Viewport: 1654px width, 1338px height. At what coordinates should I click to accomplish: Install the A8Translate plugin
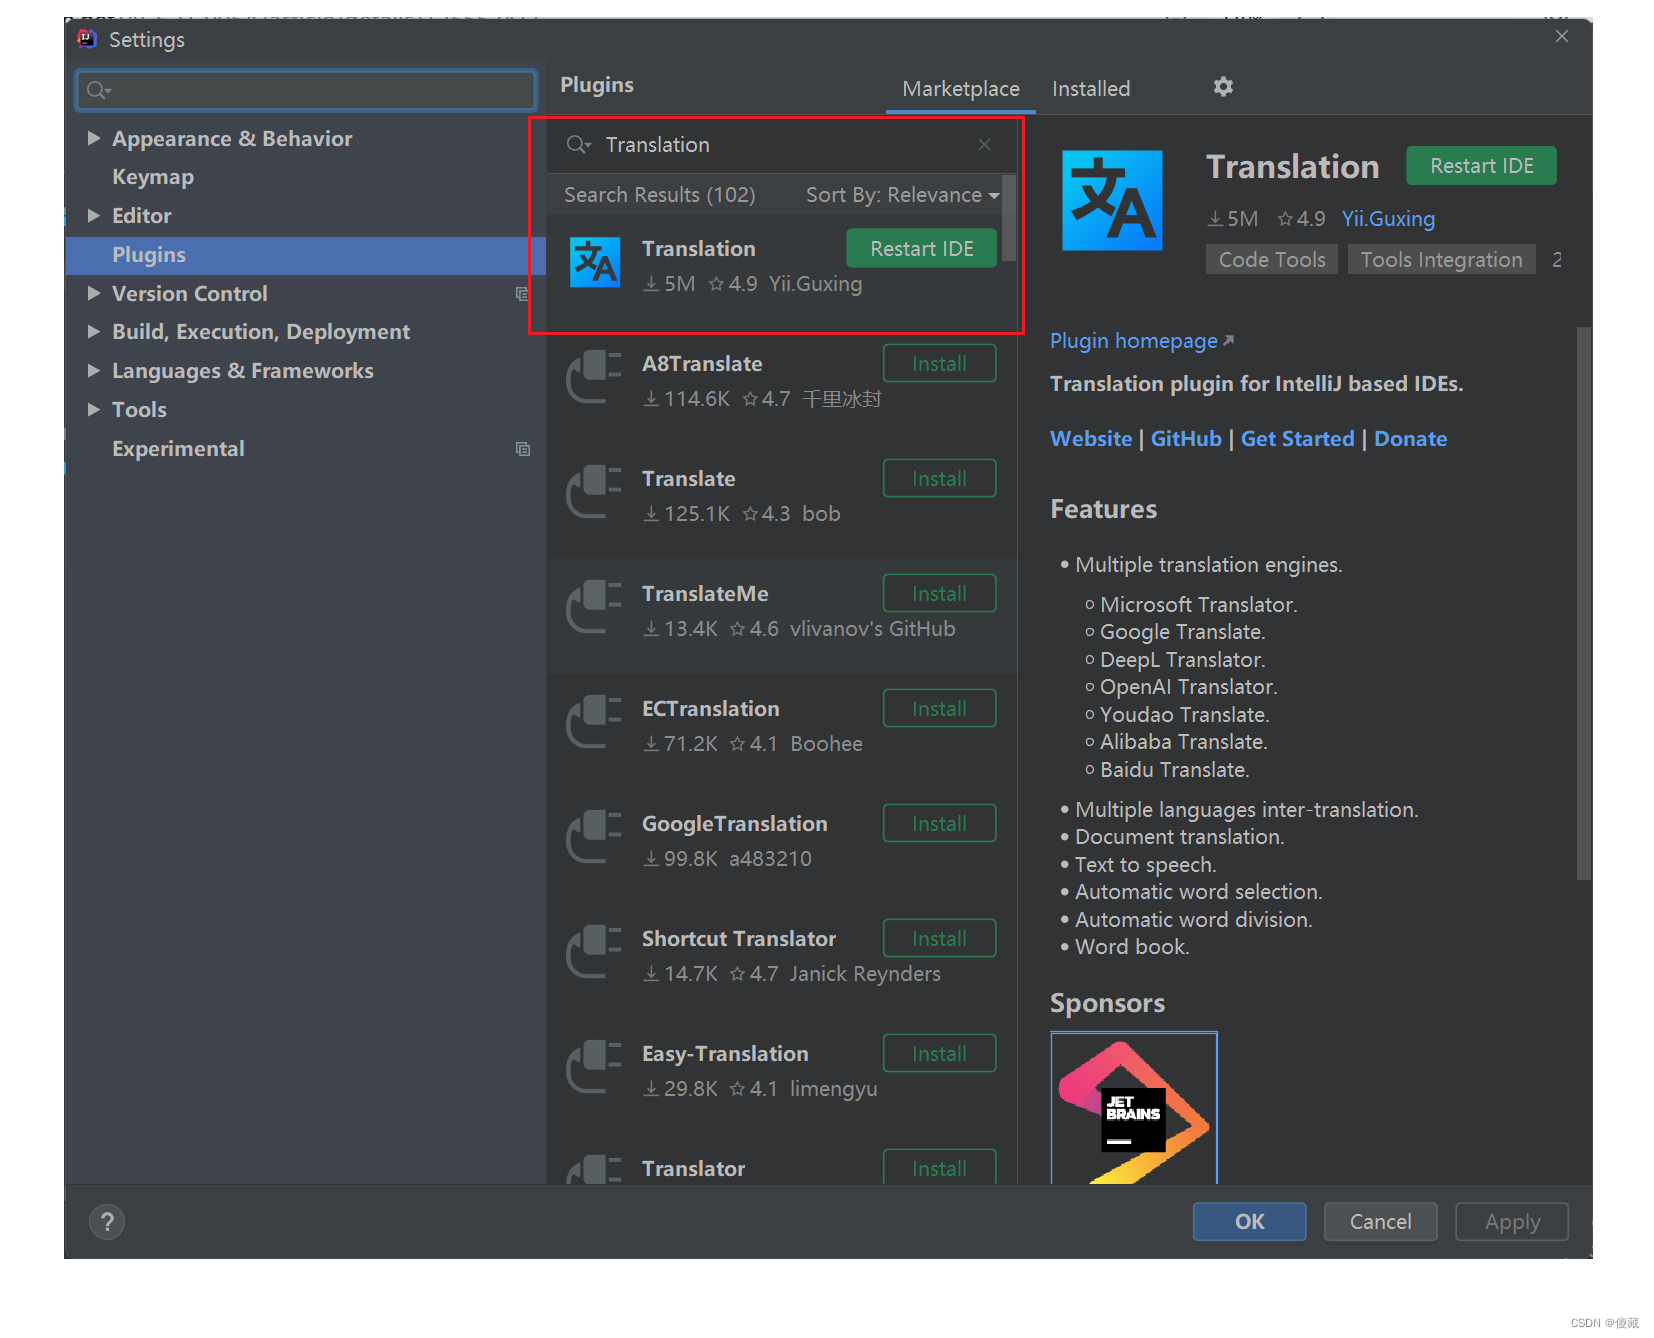tap(939, 364)
